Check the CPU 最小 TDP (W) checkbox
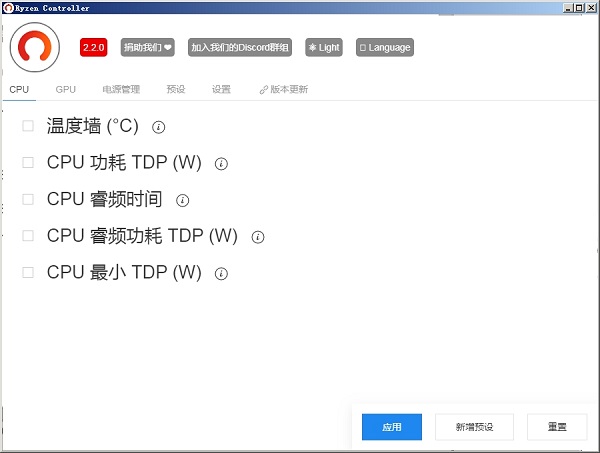The height and width of the screenshot is (453, 600). click(28, 272)
